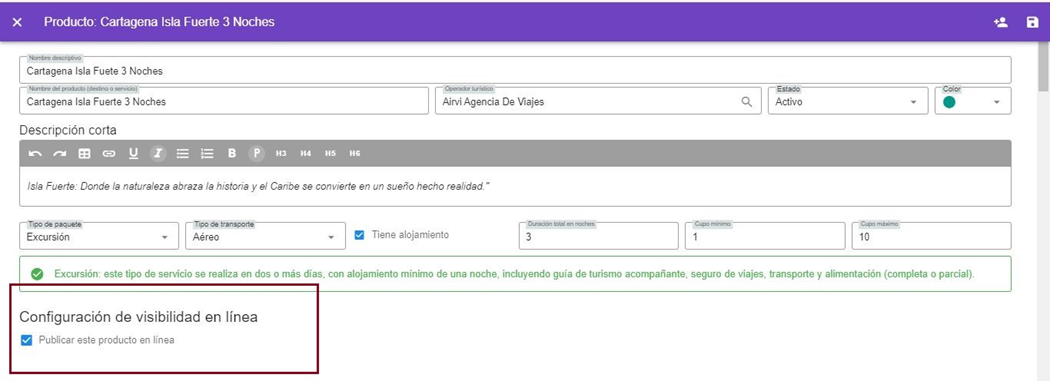Screen dimensions: 1050x381
Task: Toggle bold formatting
Action: point(232,153)
